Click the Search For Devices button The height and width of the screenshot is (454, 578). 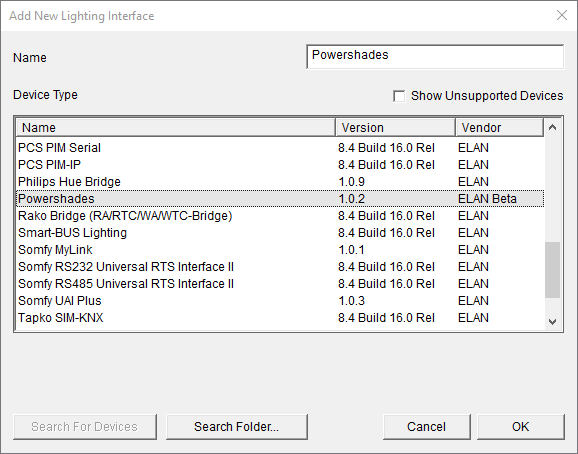pyautogui.click(x=85, y=427)
